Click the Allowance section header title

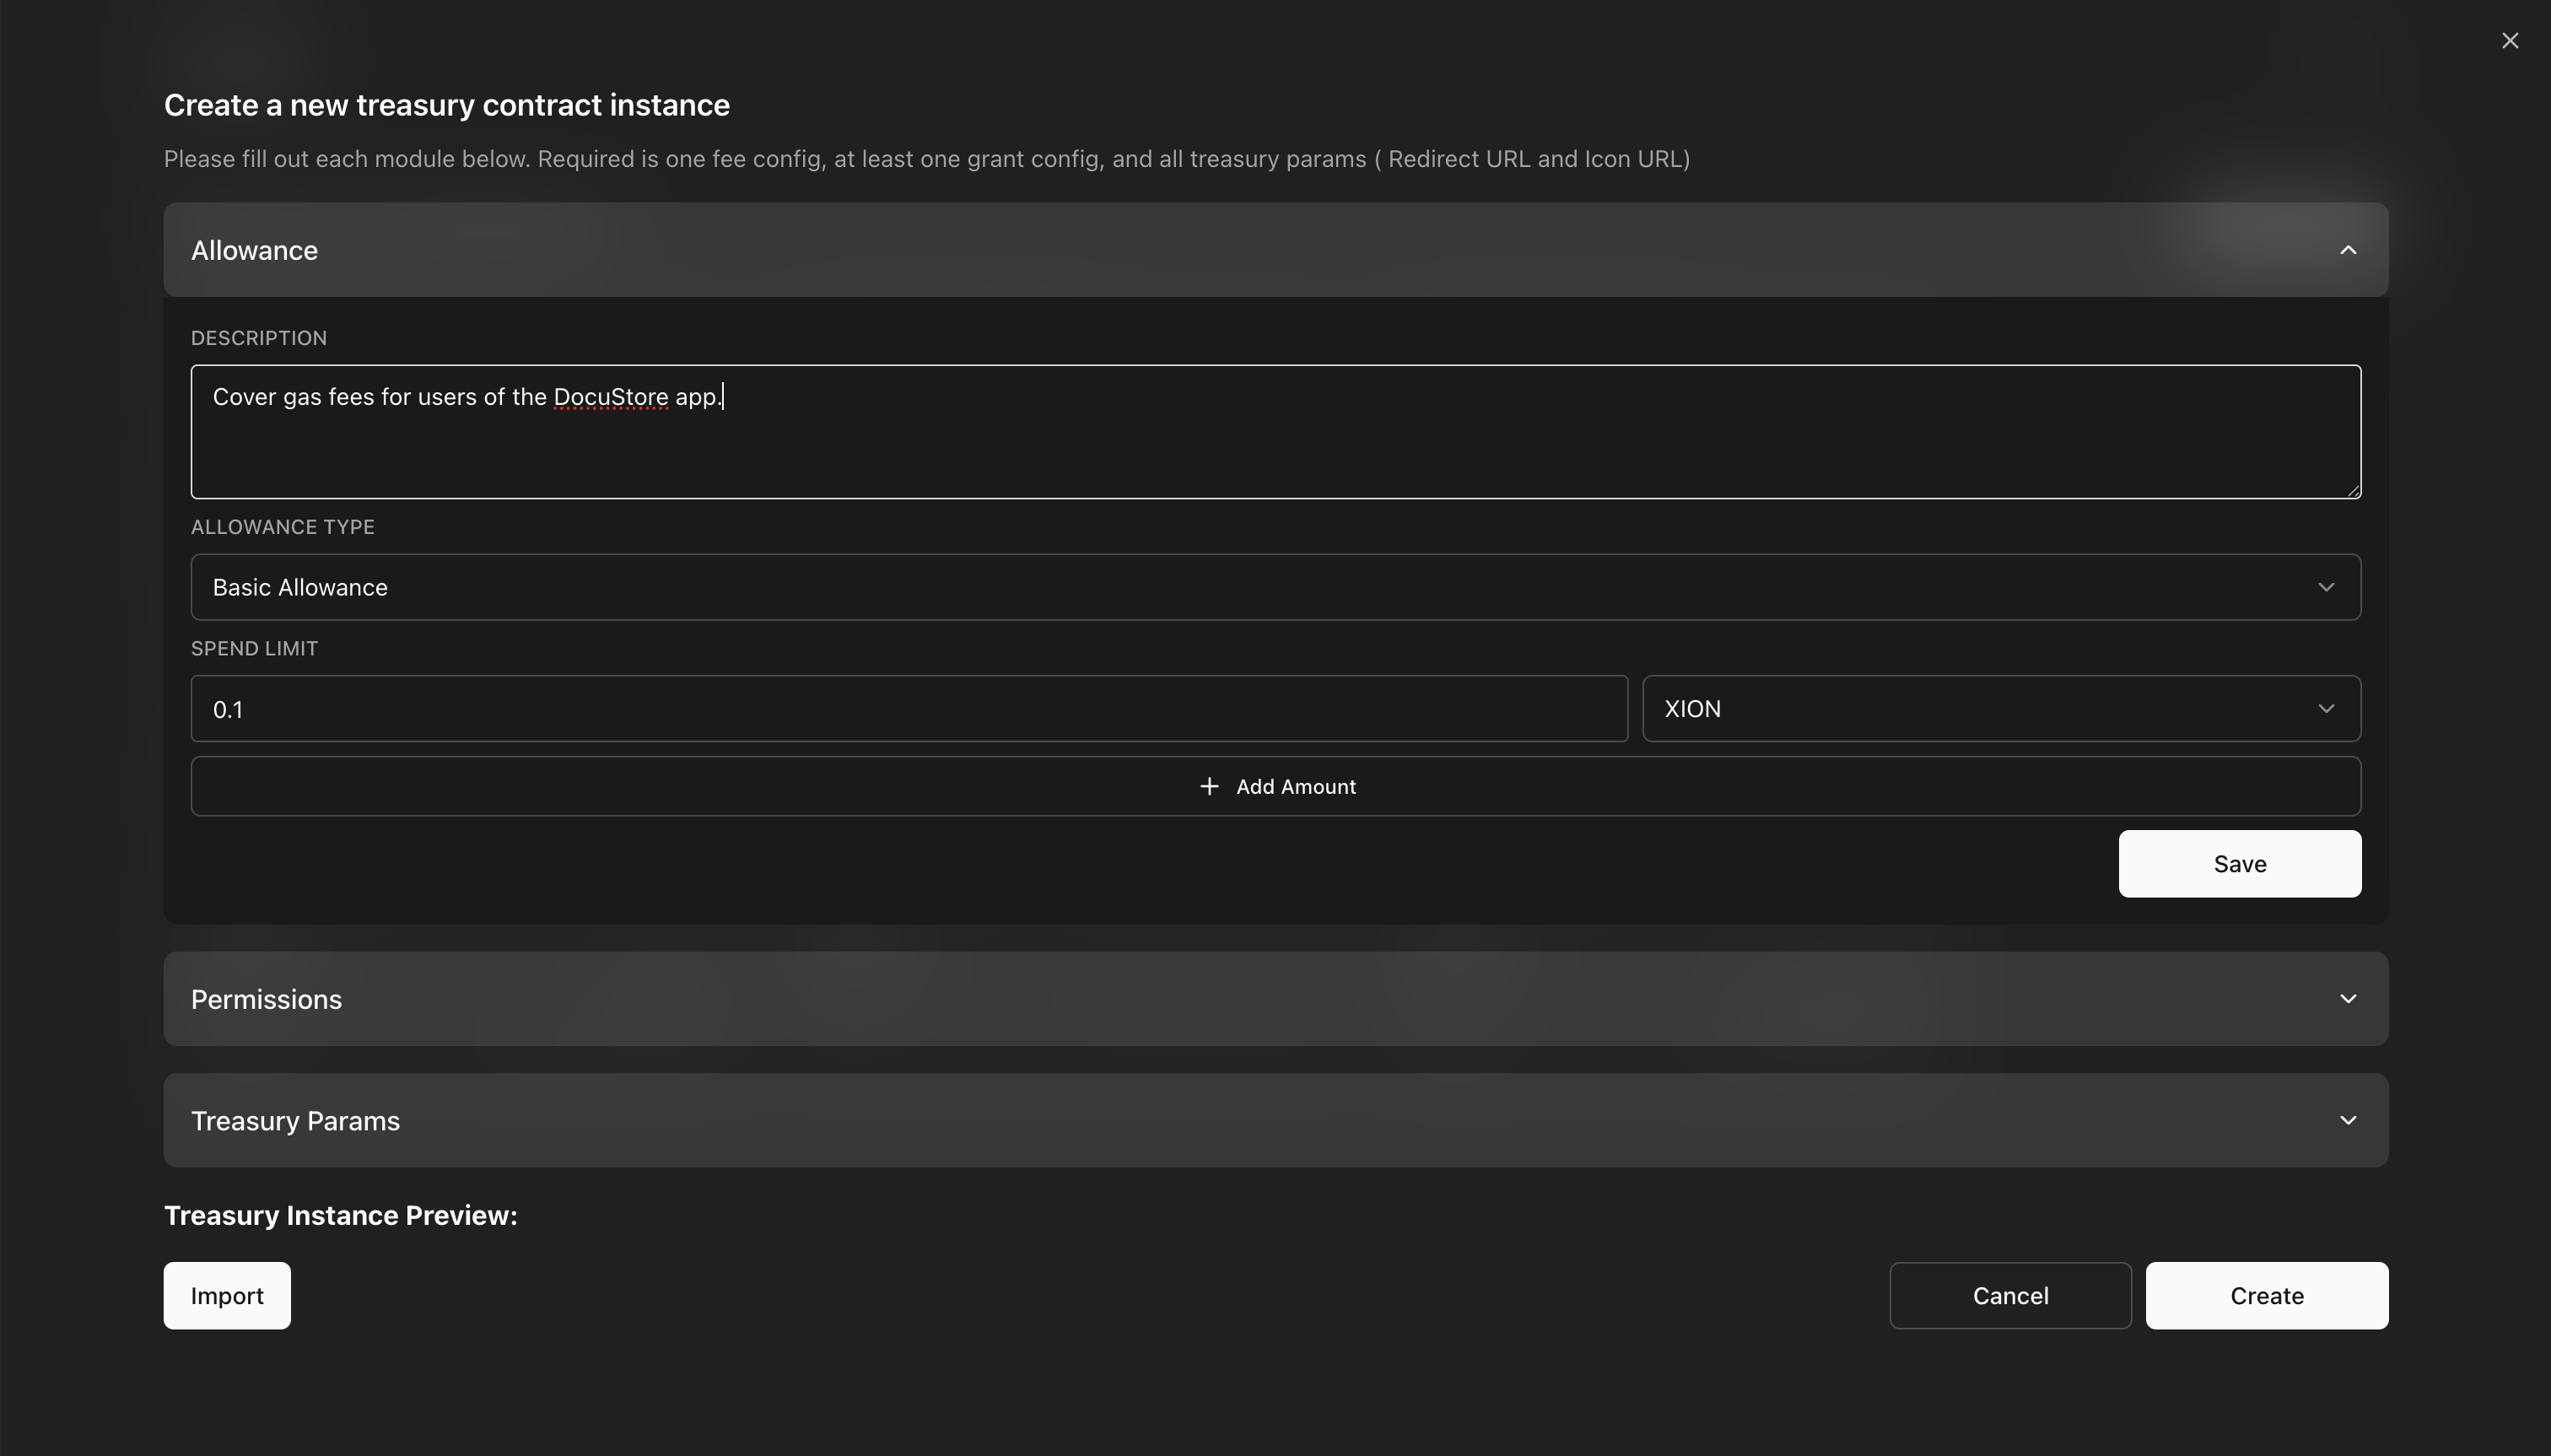(254, 250)
